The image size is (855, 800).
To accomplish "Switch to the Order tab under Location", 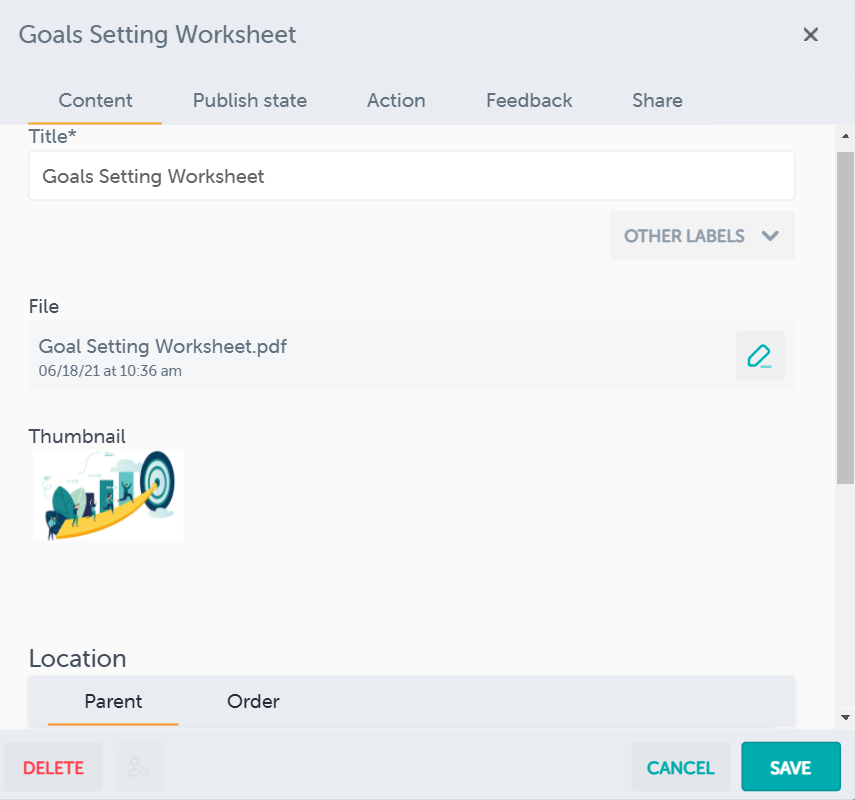I will point(253,701).
